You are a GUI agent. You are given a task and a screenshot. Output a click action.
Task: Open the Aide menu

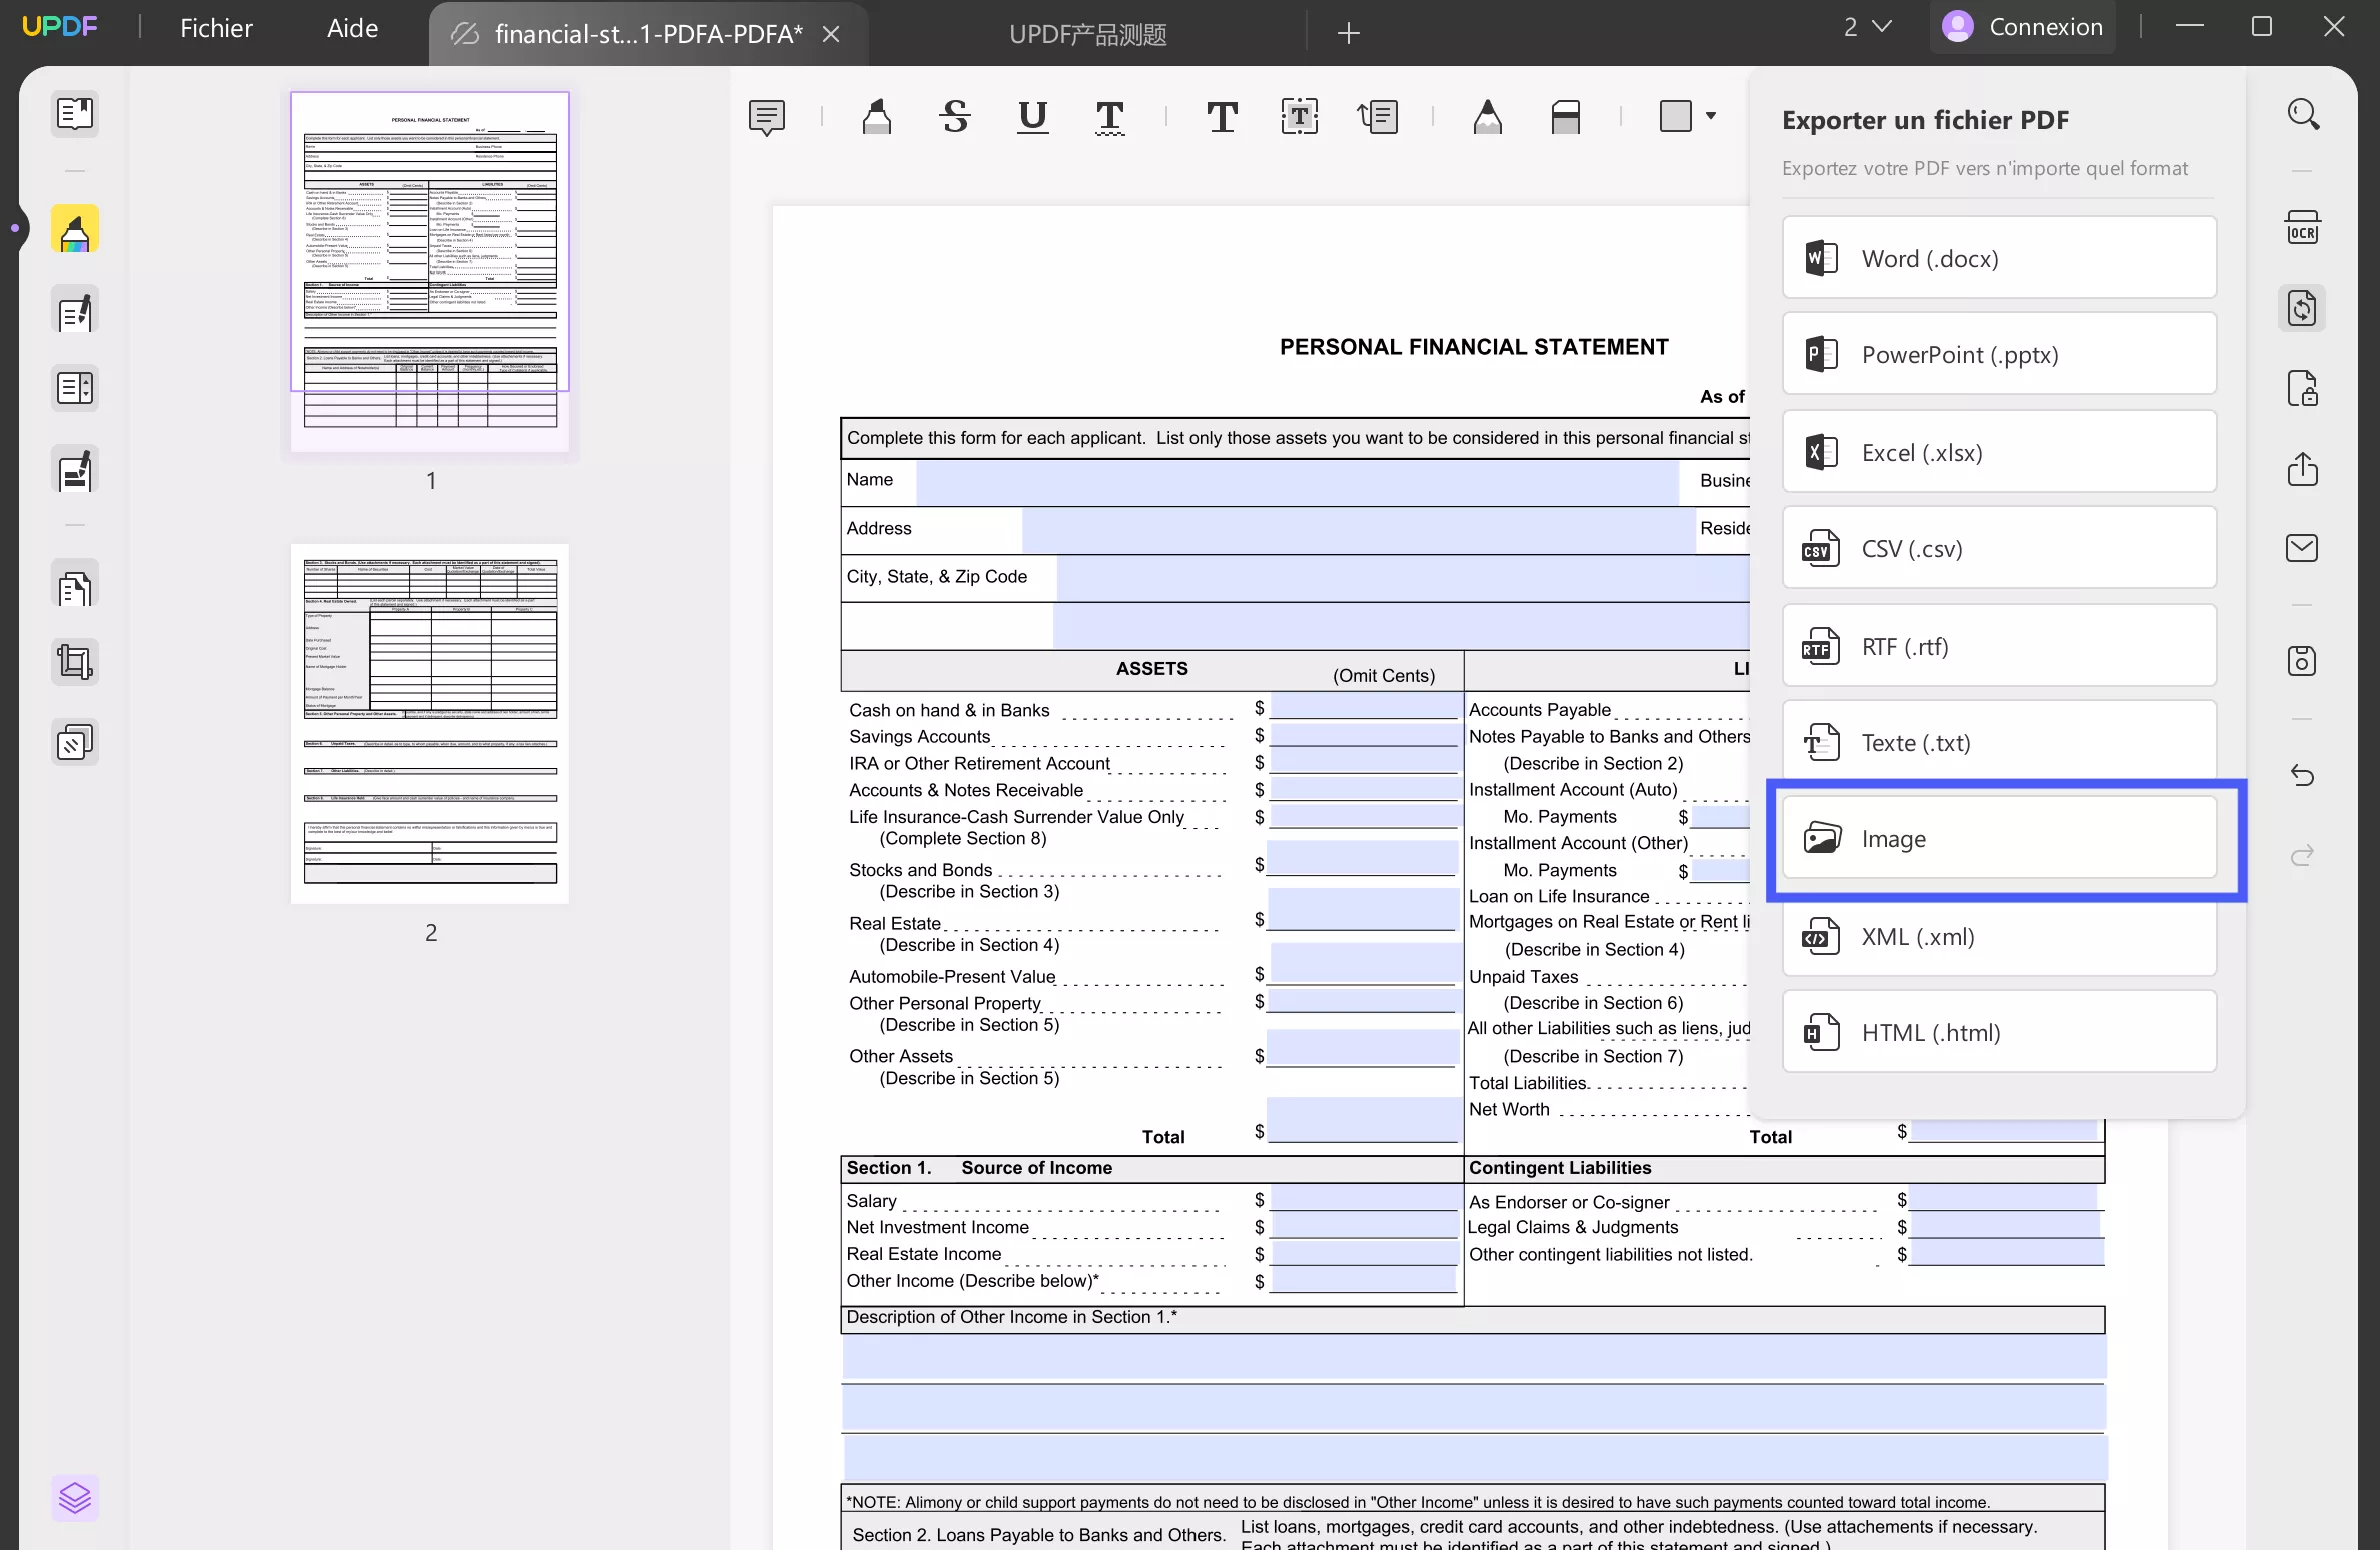point(352,28)
